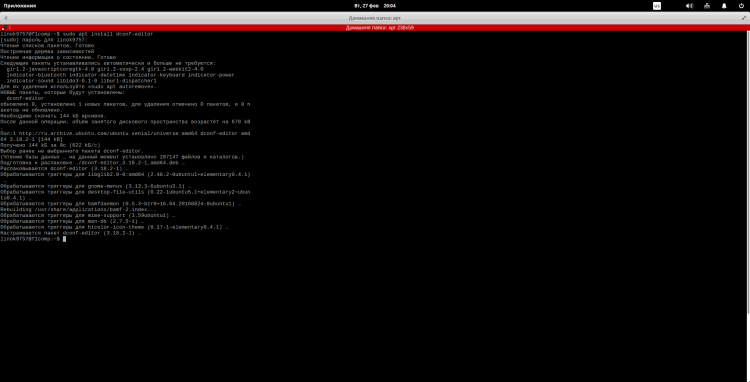Viewport: 750px width, 382px height.
Task: Open the 'us' keyboard layout indicator
Action: click(657, 6)
